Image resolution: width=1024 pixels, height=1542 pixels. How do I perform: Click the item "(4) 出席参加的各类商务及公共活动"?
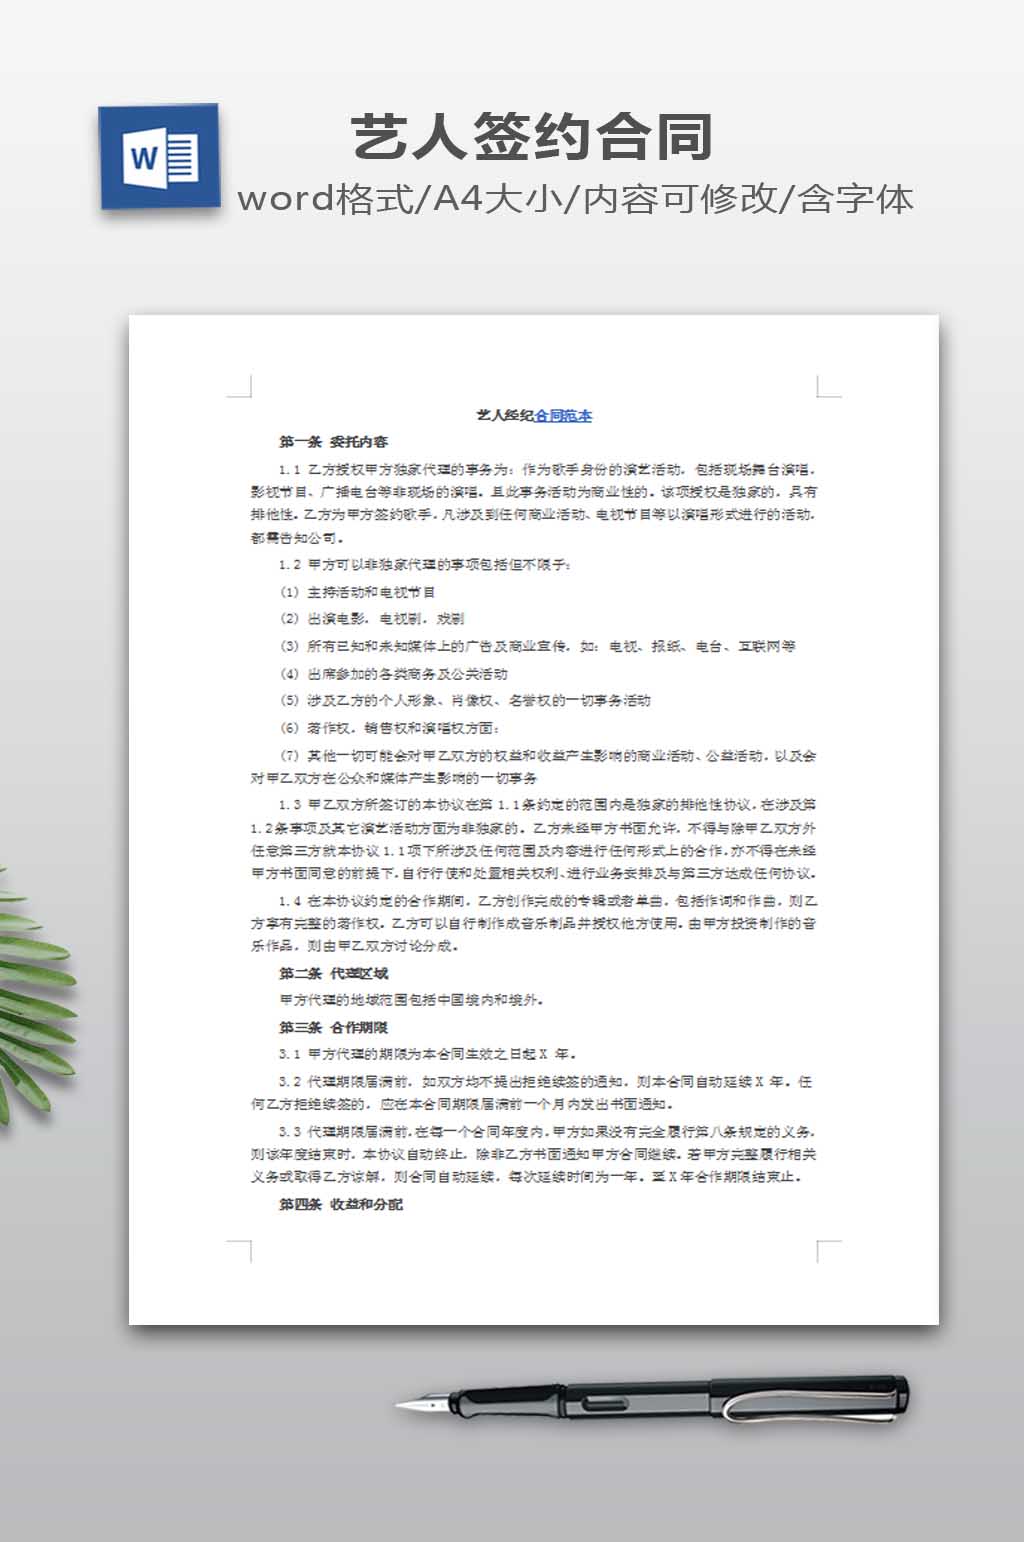coord(393,673)
